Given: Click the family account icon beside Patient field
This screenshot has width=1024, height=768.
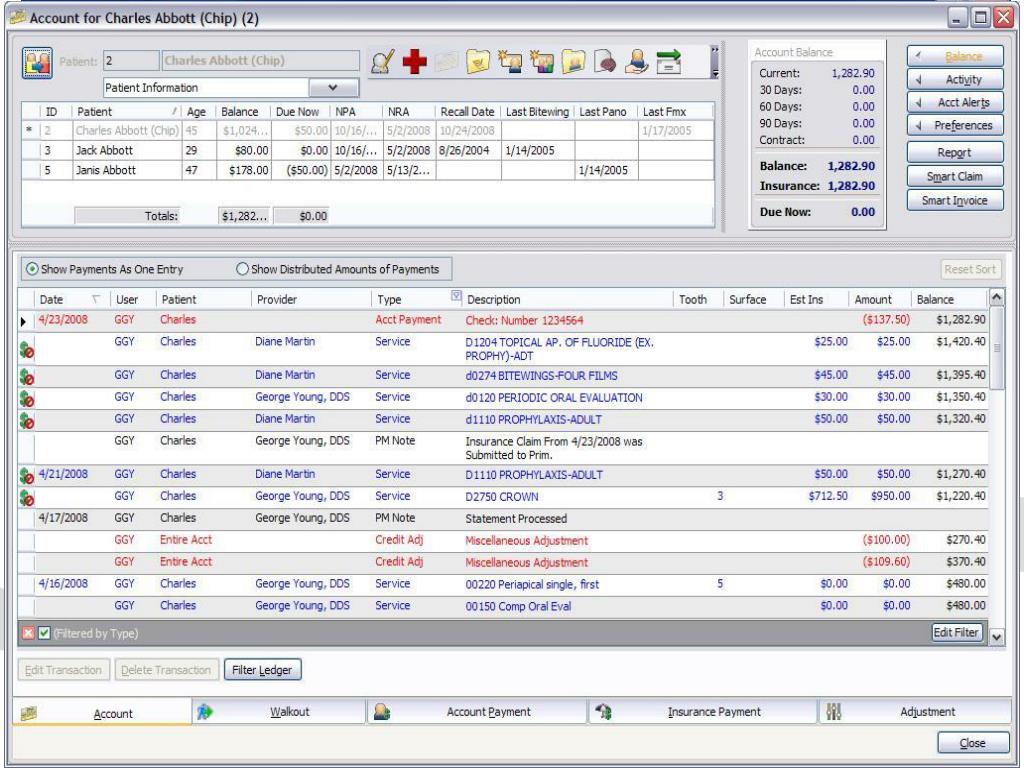Looking at the screenshot, I should [x=37, y=63].
